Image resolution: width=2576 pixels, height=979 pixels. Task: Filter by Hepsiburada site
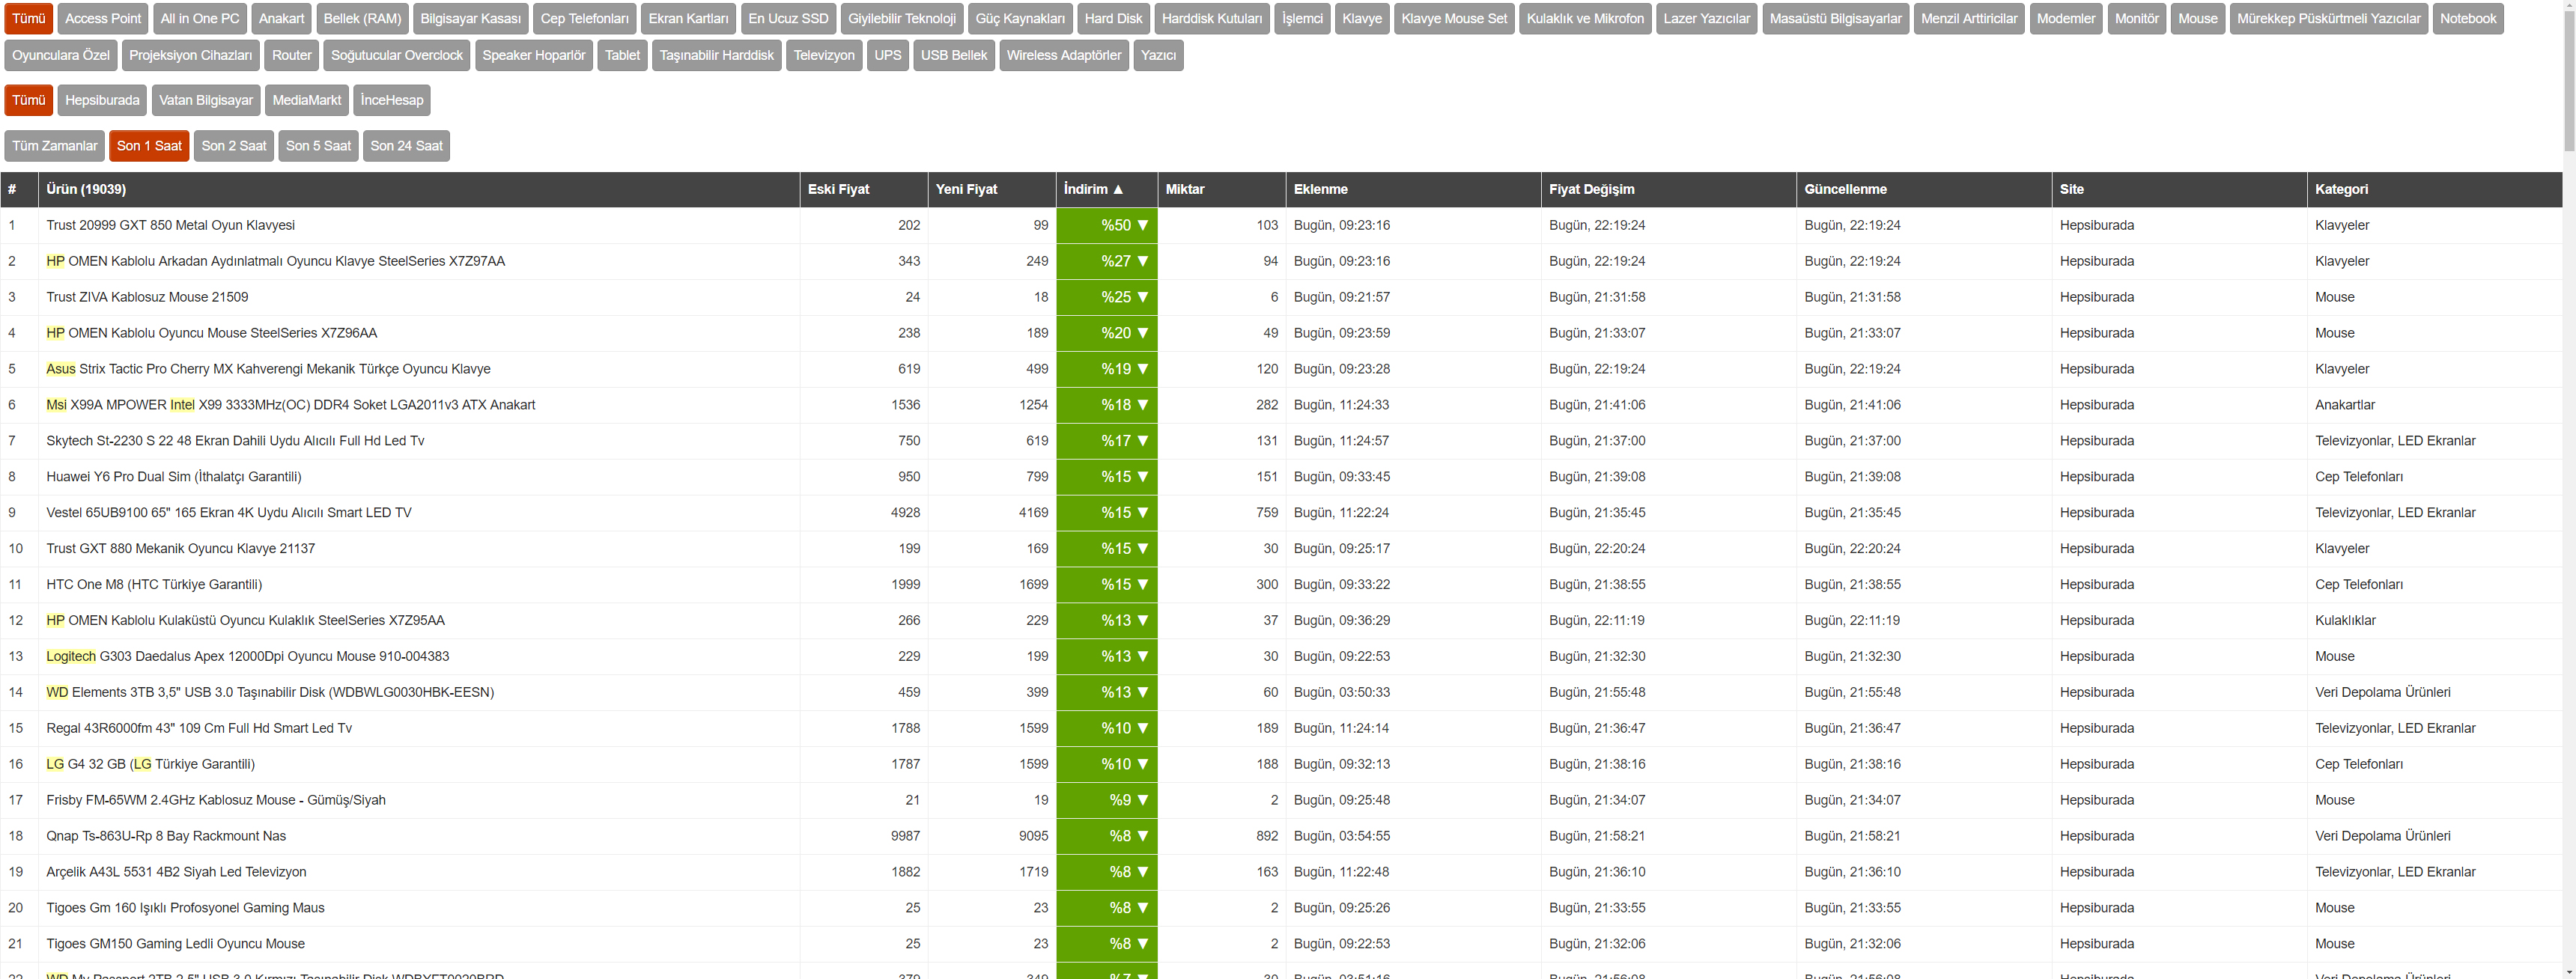coord(102,100)
